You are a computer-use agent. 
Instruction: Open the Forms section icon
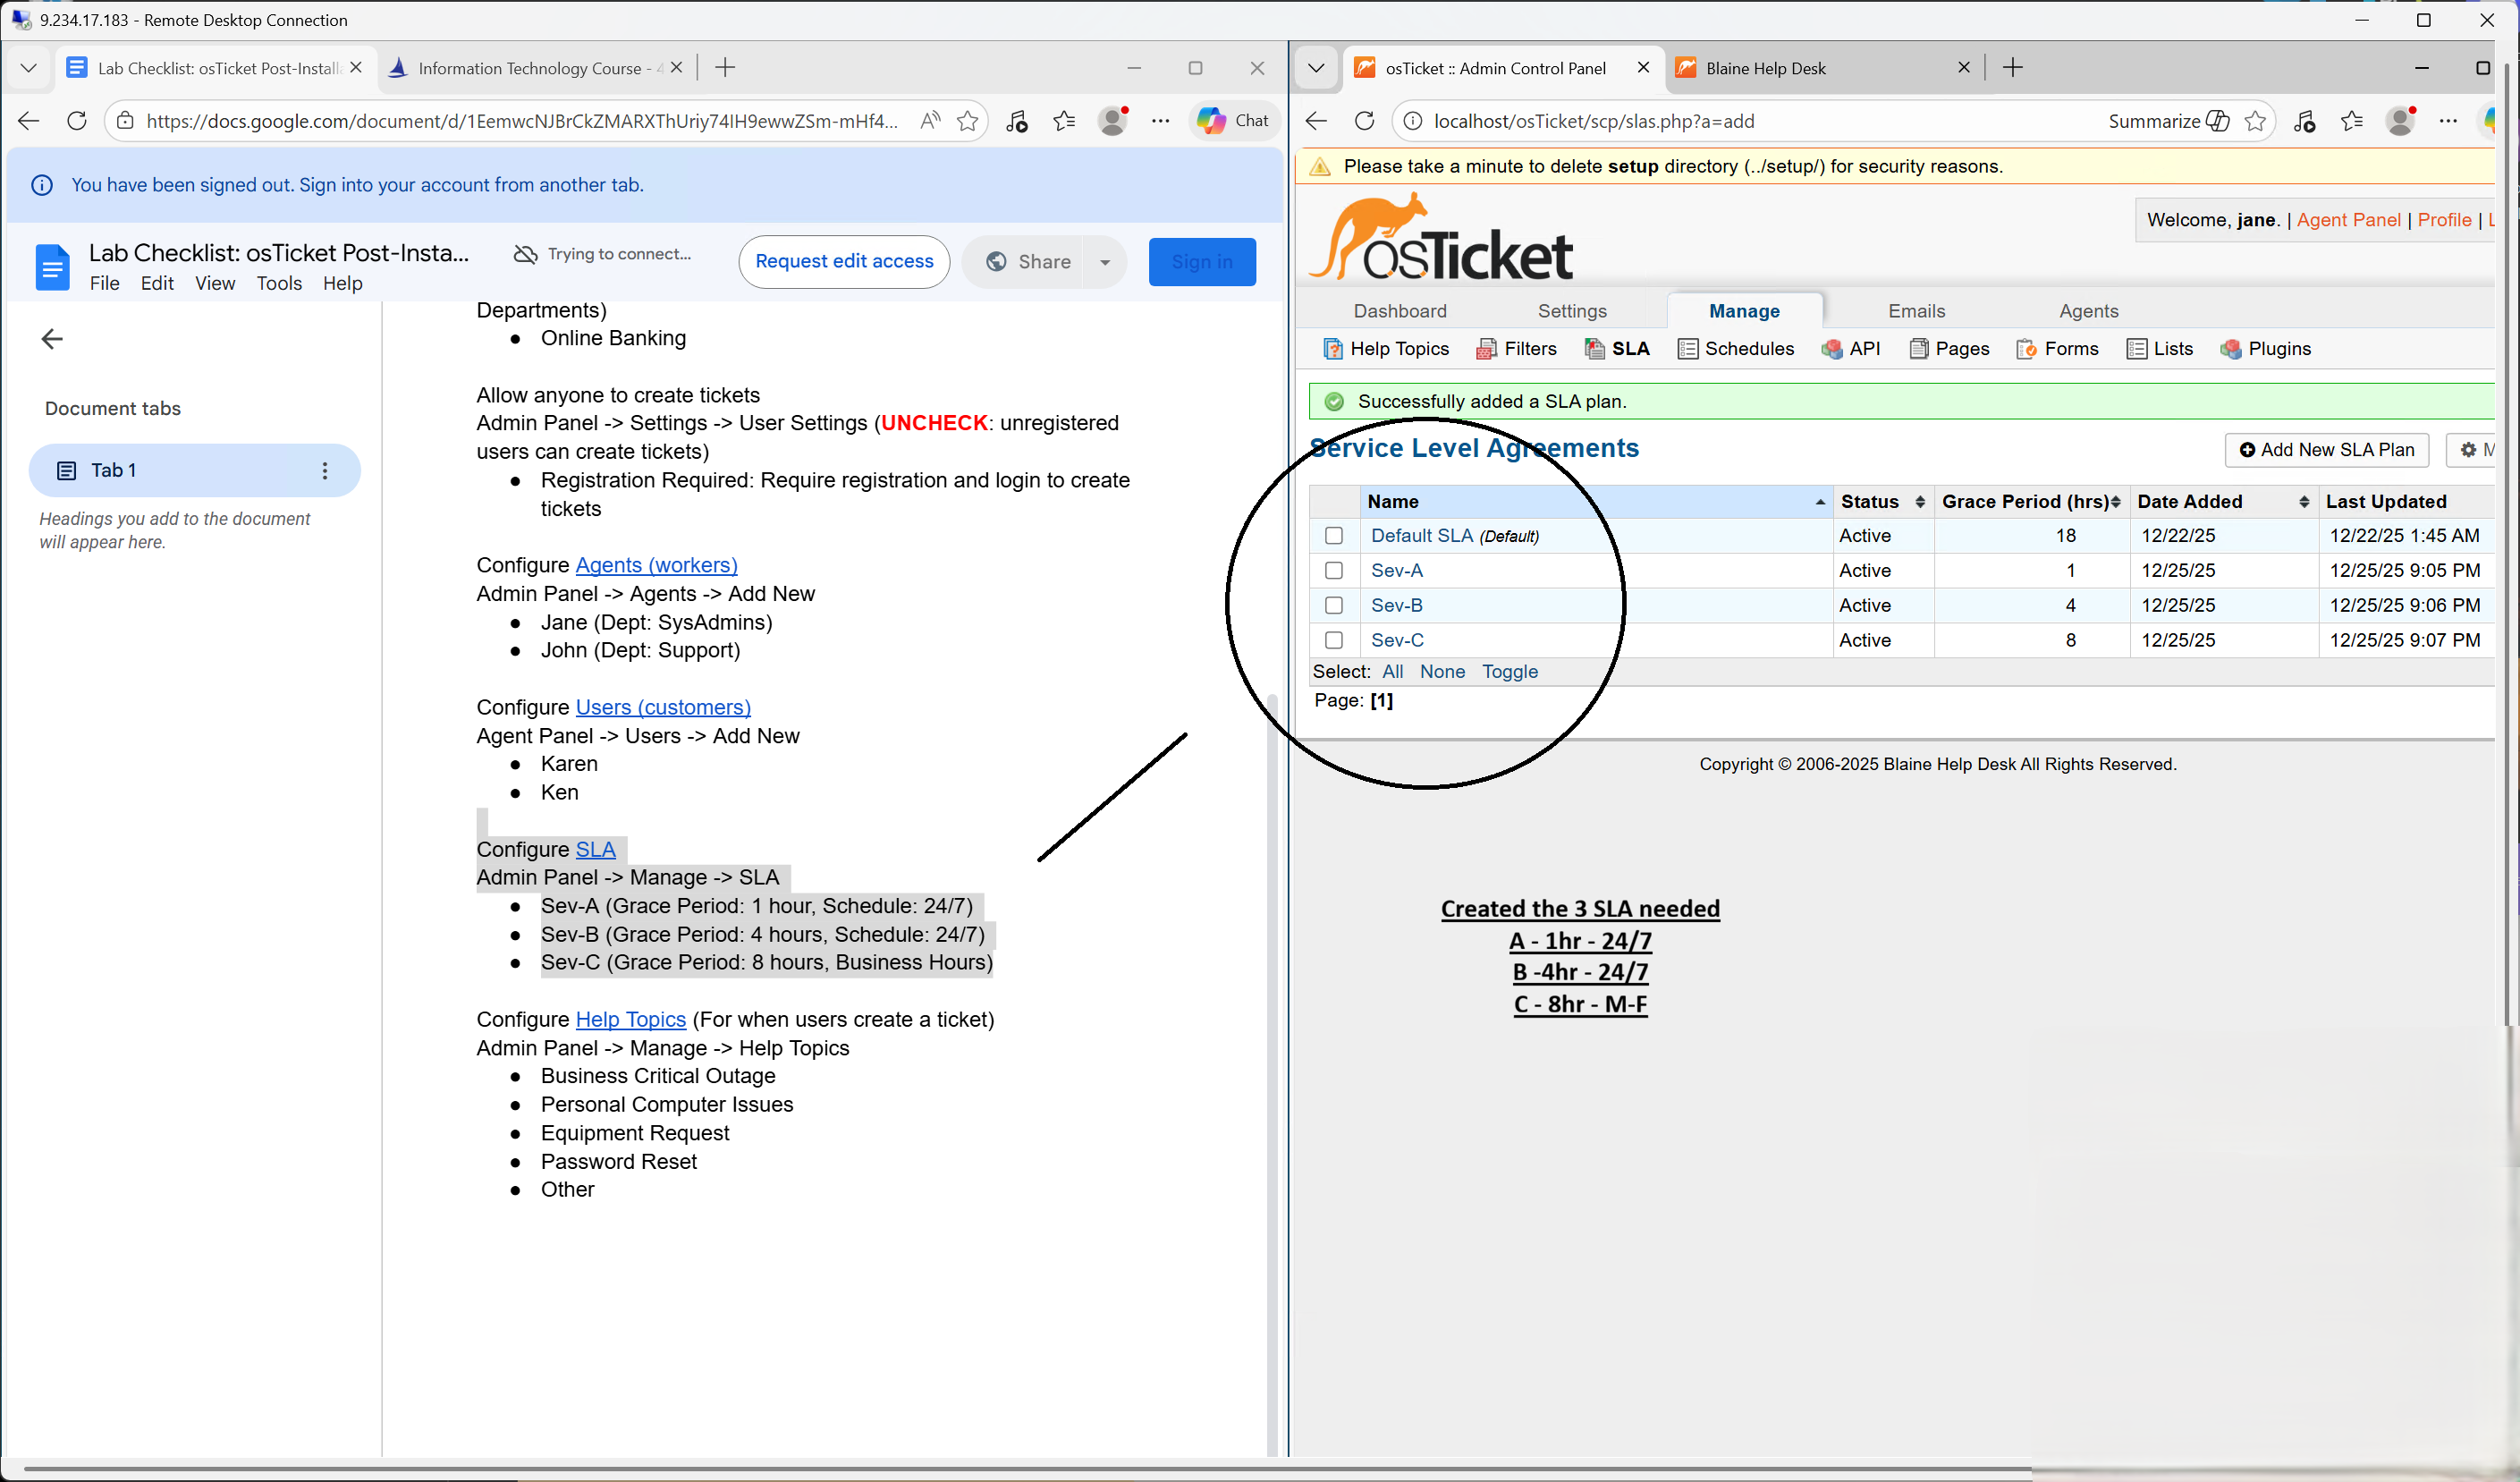click(x=2027, y=349)
